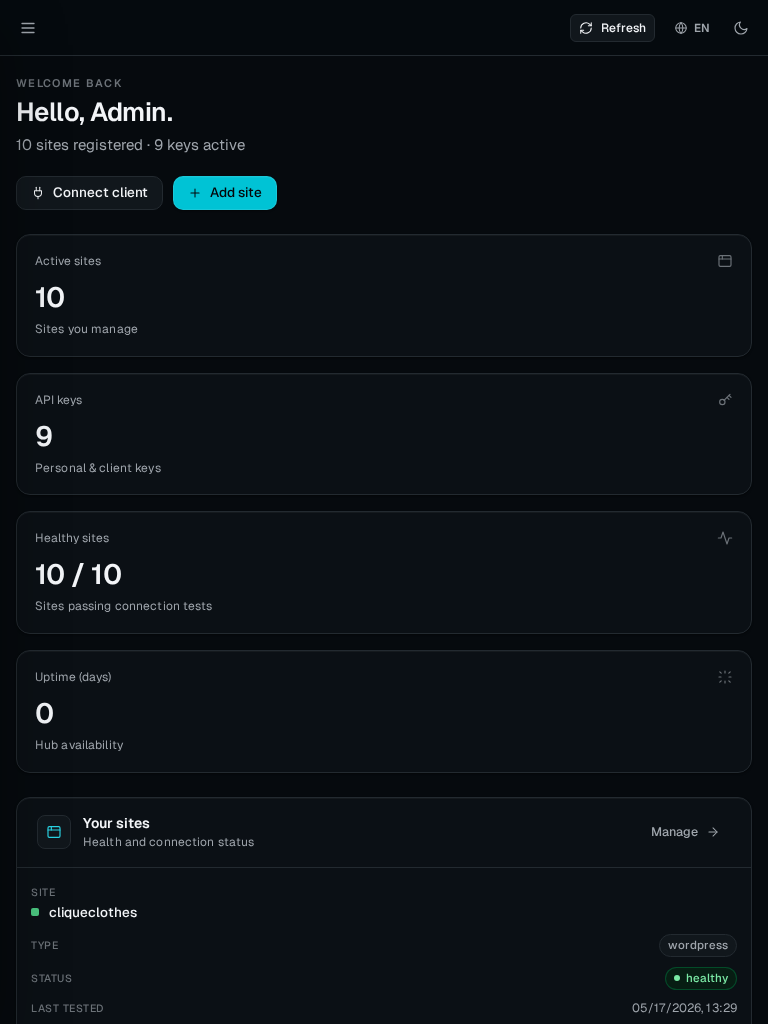The height and width of the screenshot is (1024, 768).
Task: Click the Refresh button
Action: 612,28
